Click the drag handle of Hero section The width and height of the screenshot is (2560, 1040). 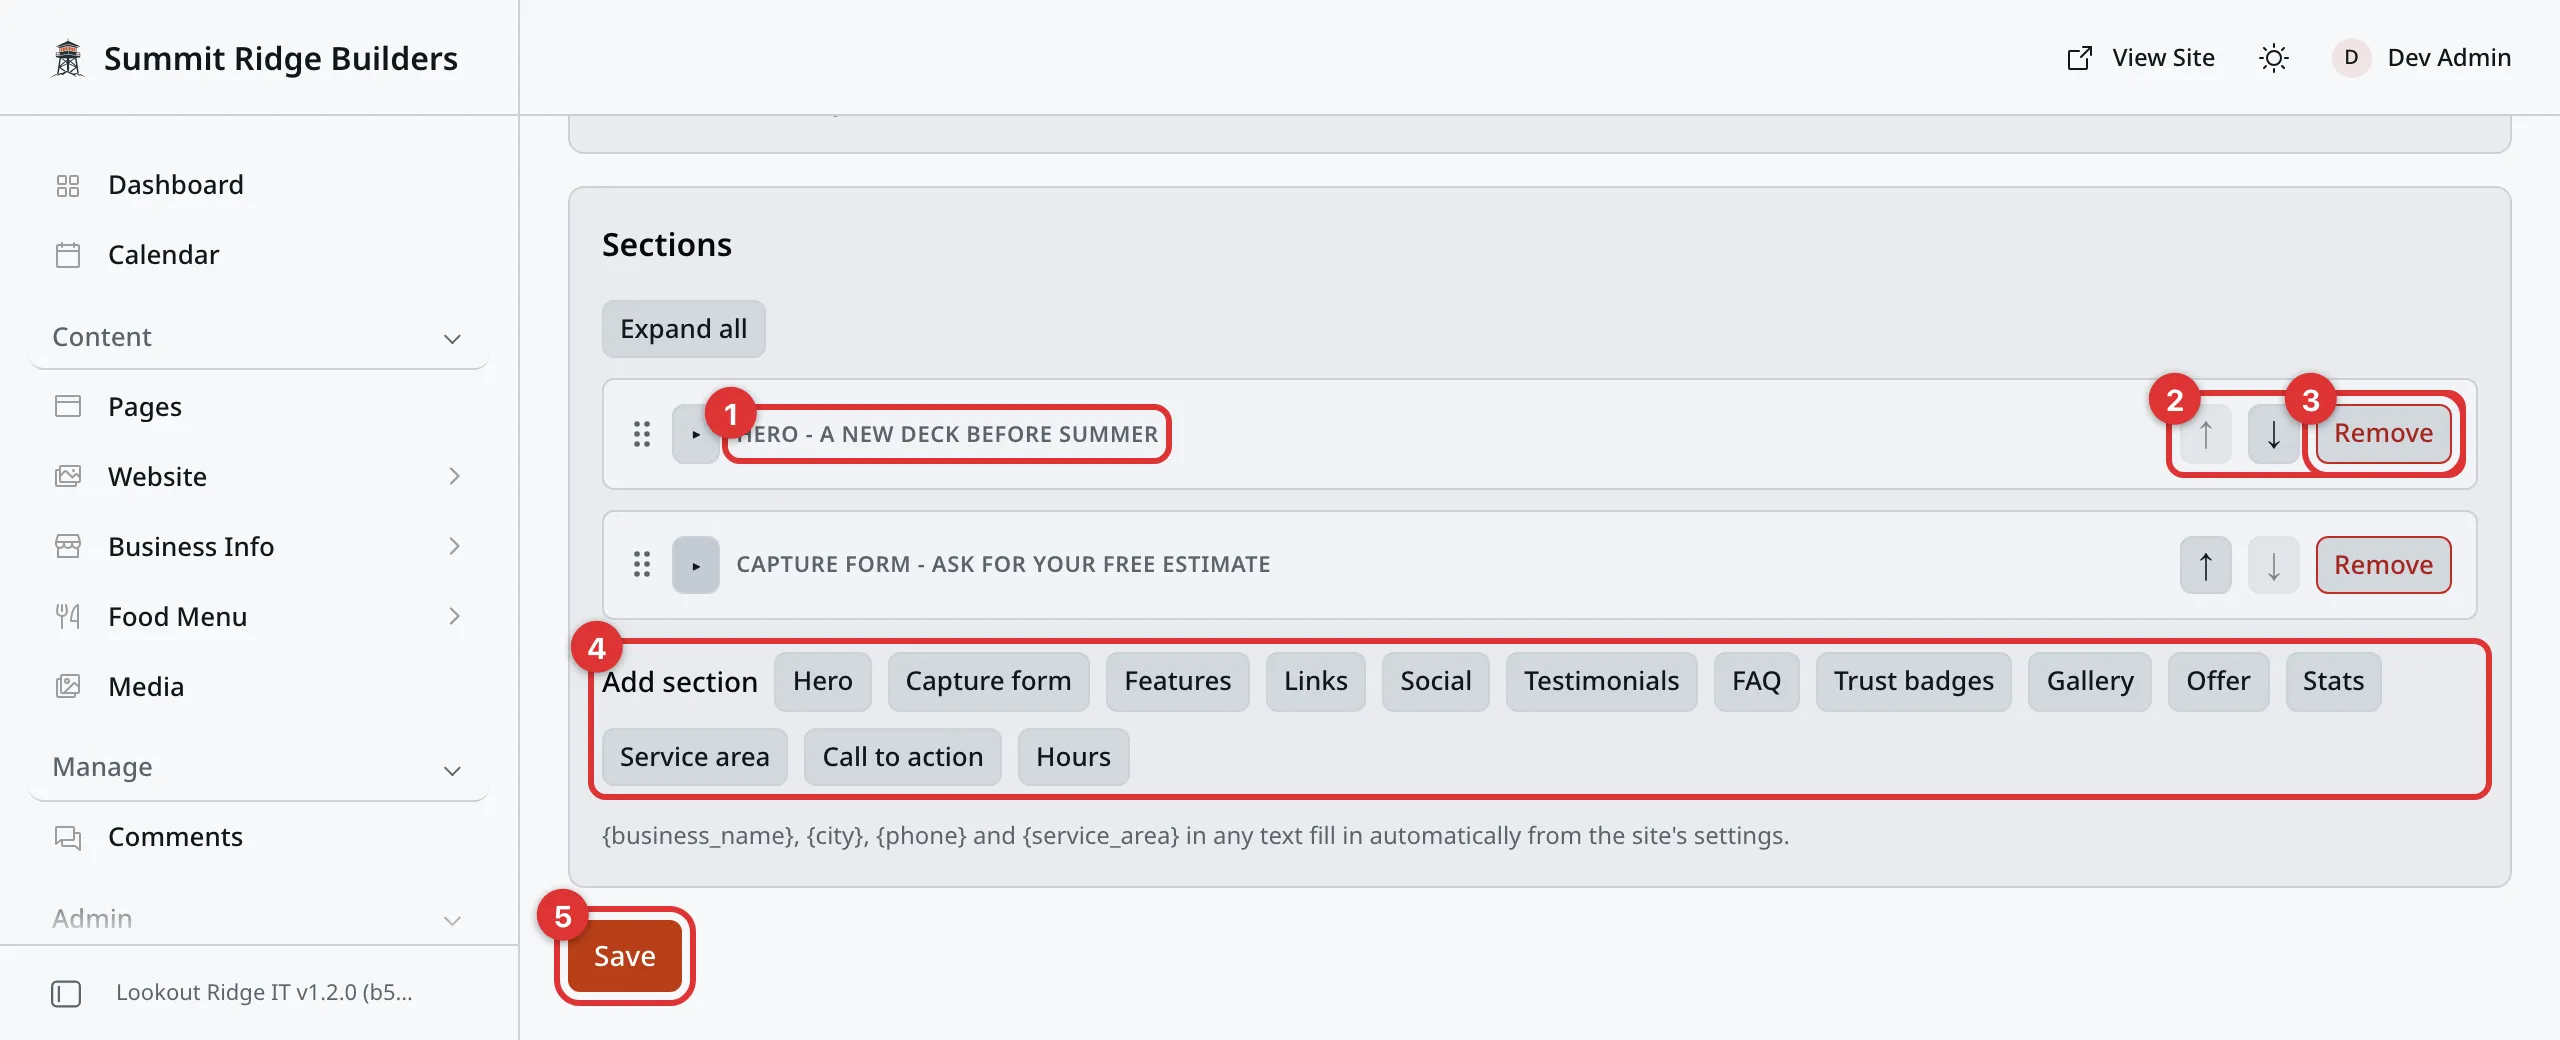pyautogui.click(x=642, y=434)
